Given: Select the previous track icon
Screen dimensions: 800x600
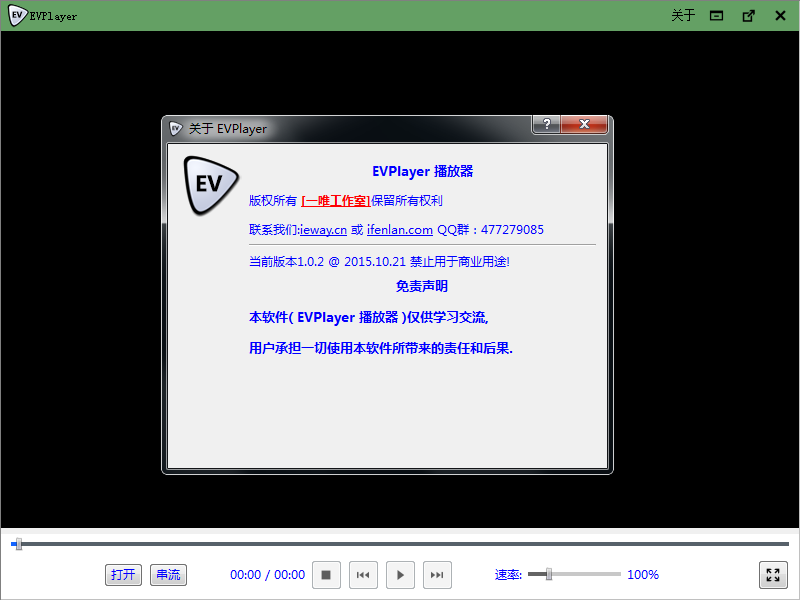Looking at the screenshot, I should [x=363, y=574].
